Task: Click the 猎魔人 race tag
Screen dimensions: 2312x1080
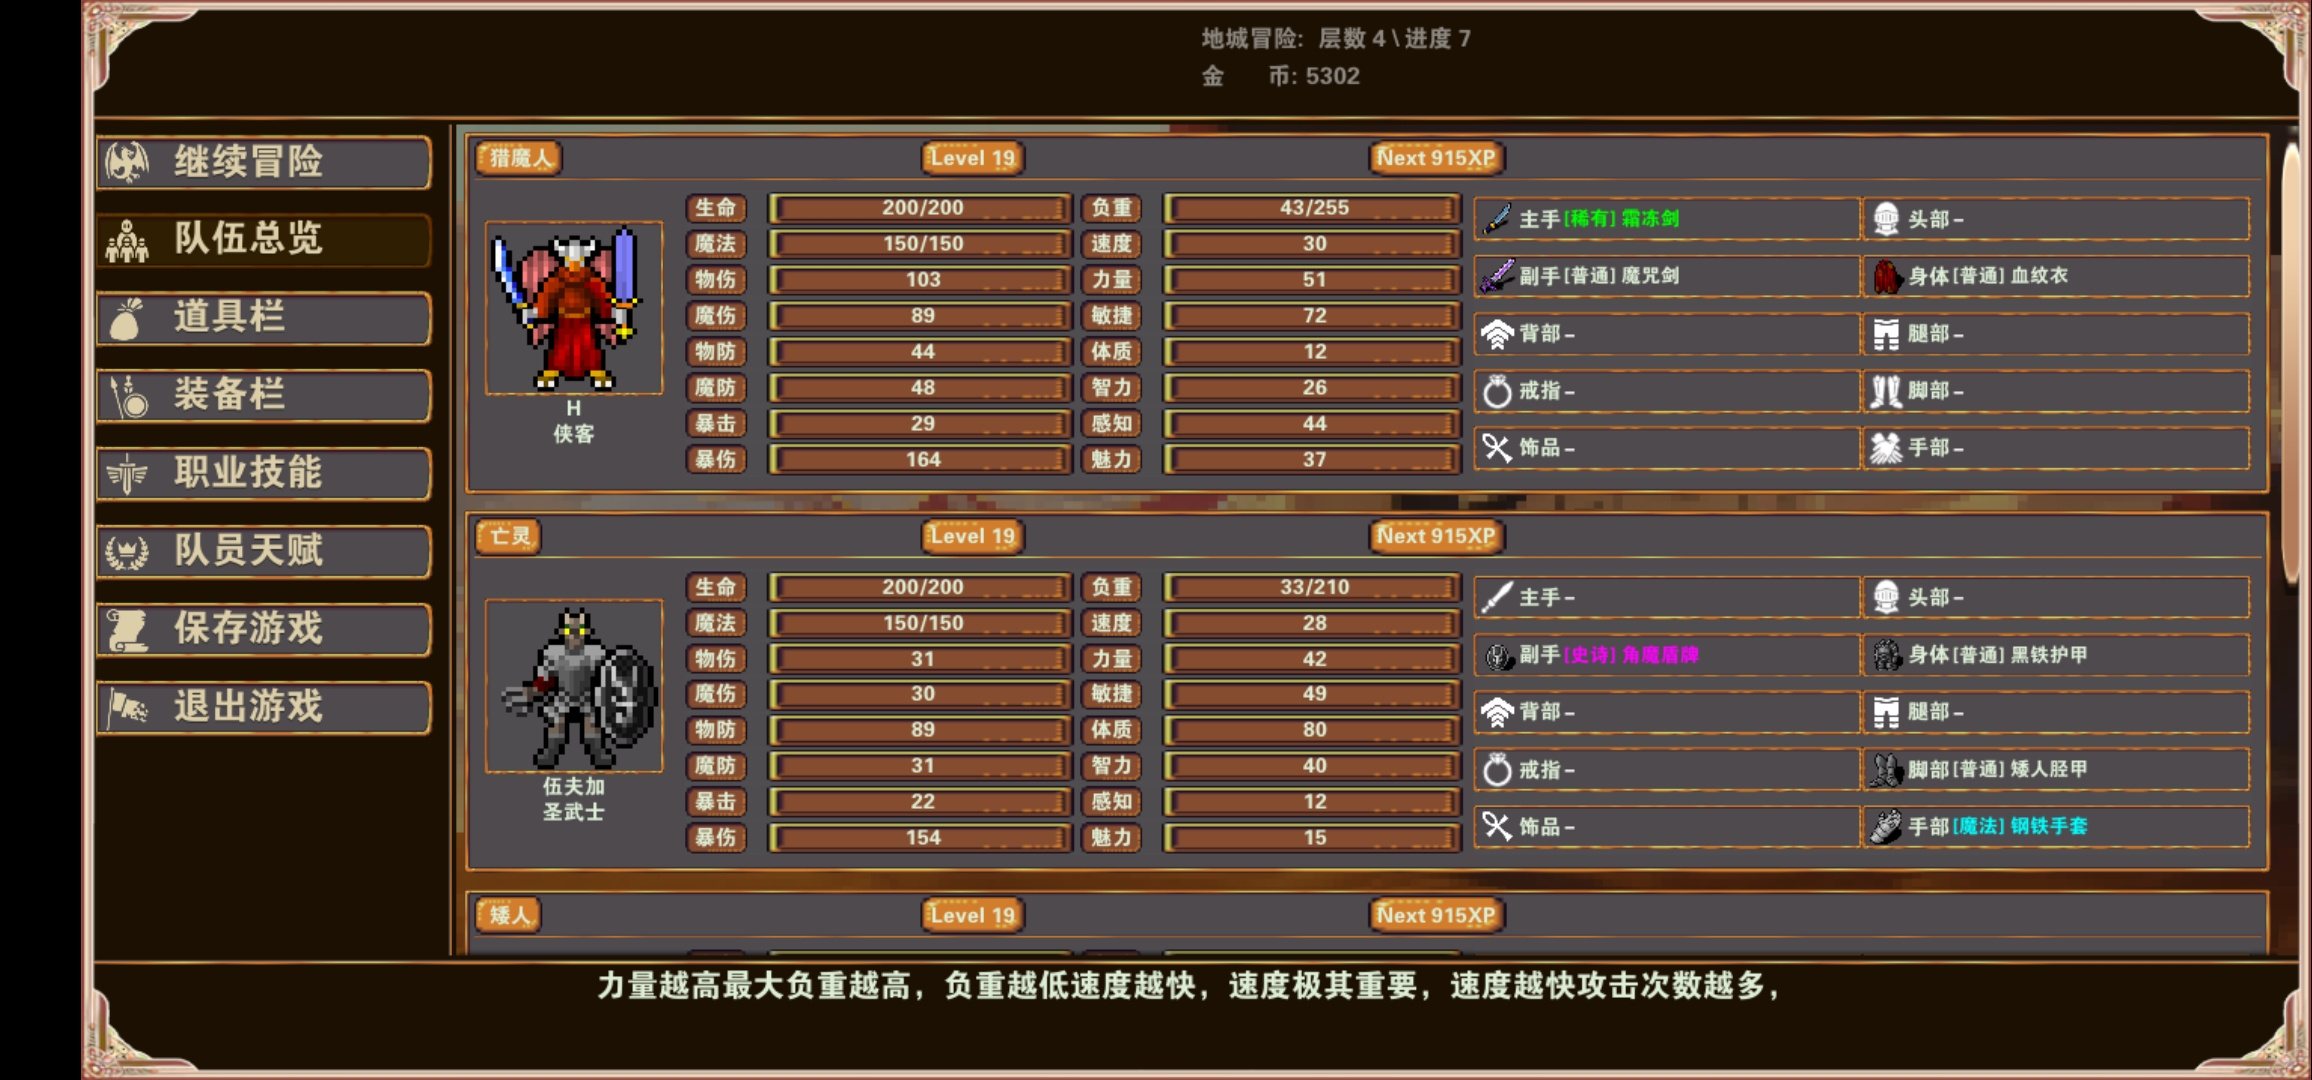Action: (519, 158)
